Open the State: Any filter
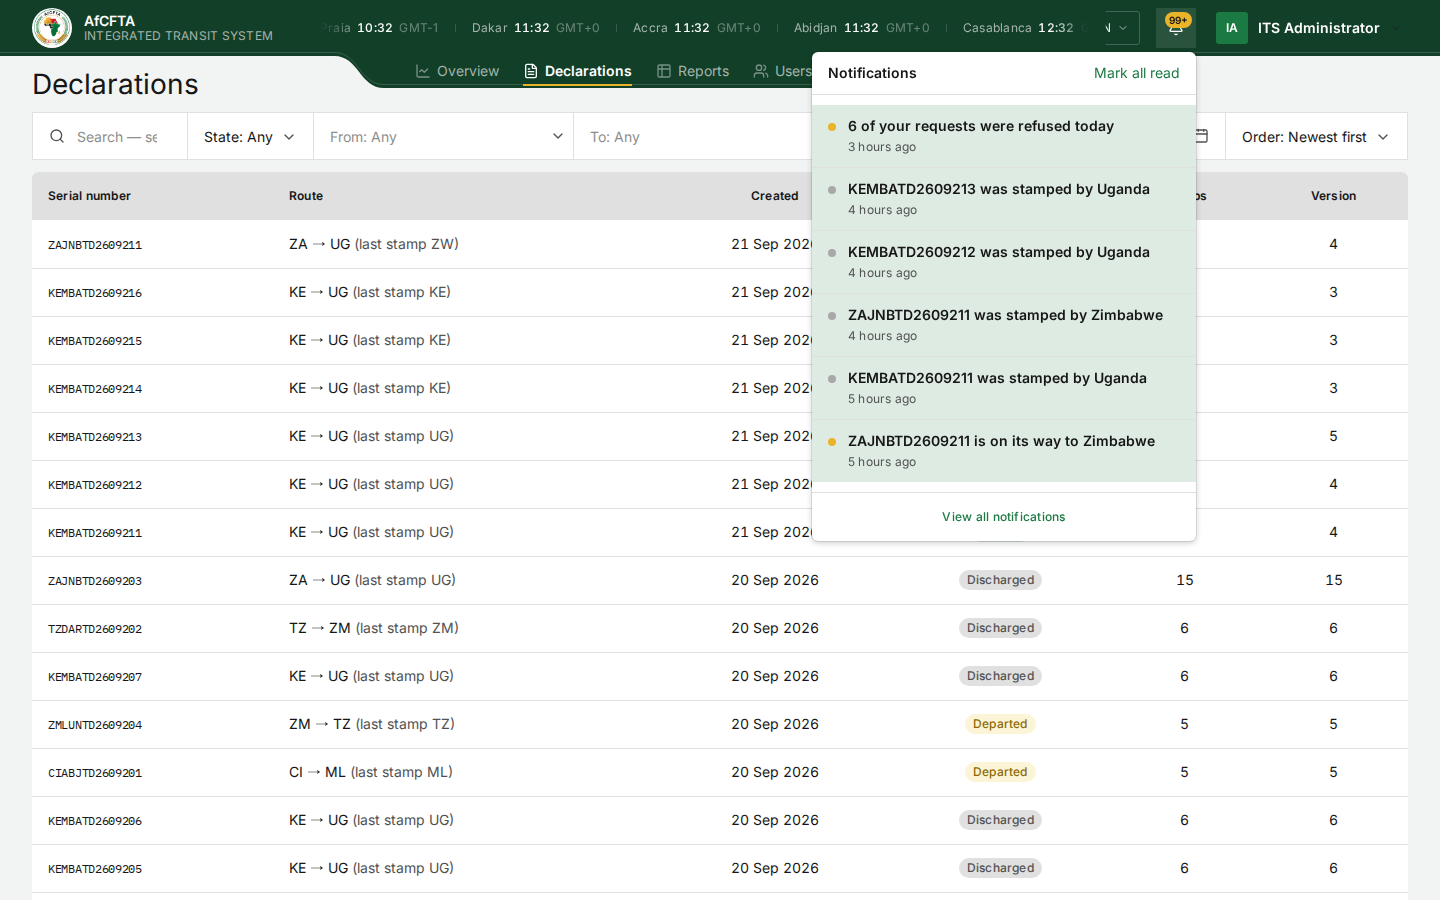This screenshot has width=1440, height=900. pyautogui.click(x=250, y=136)
